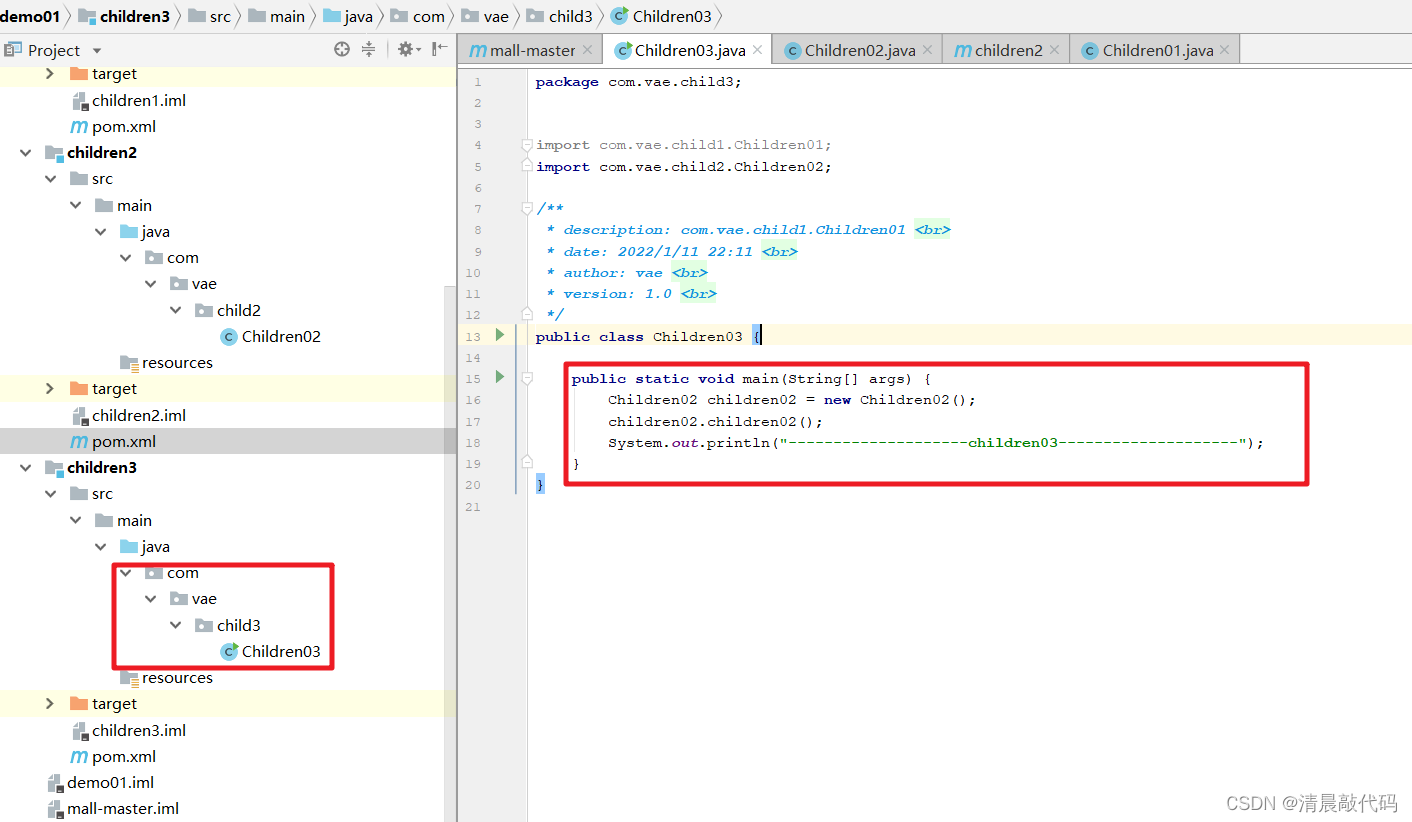Viewport: 1412px width, 822px height.
Task: Close the Children01.java tab
Action: click(1225, 49)
